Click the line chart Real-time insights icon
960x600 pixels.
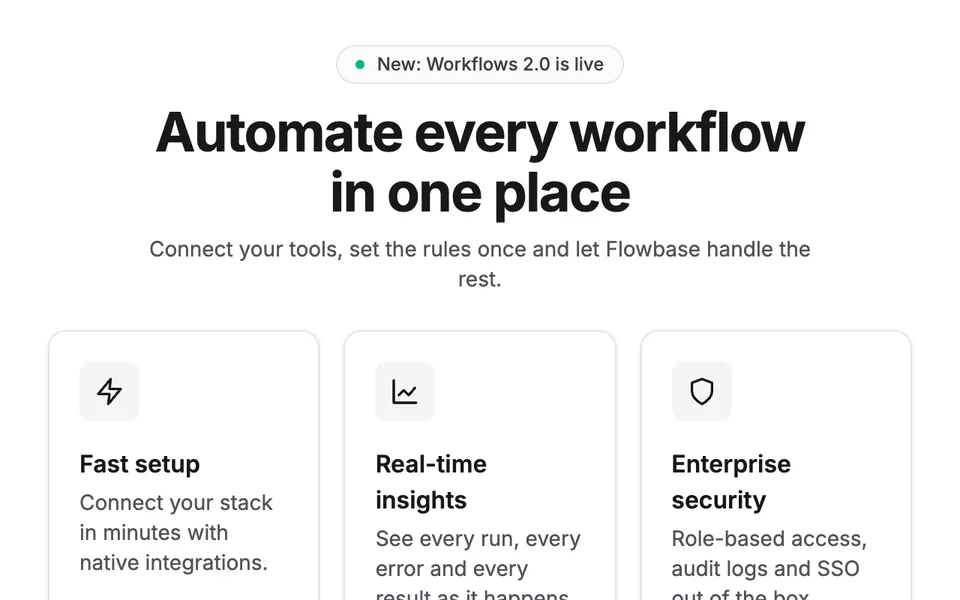pyautogui.click(x=405, y=391)
